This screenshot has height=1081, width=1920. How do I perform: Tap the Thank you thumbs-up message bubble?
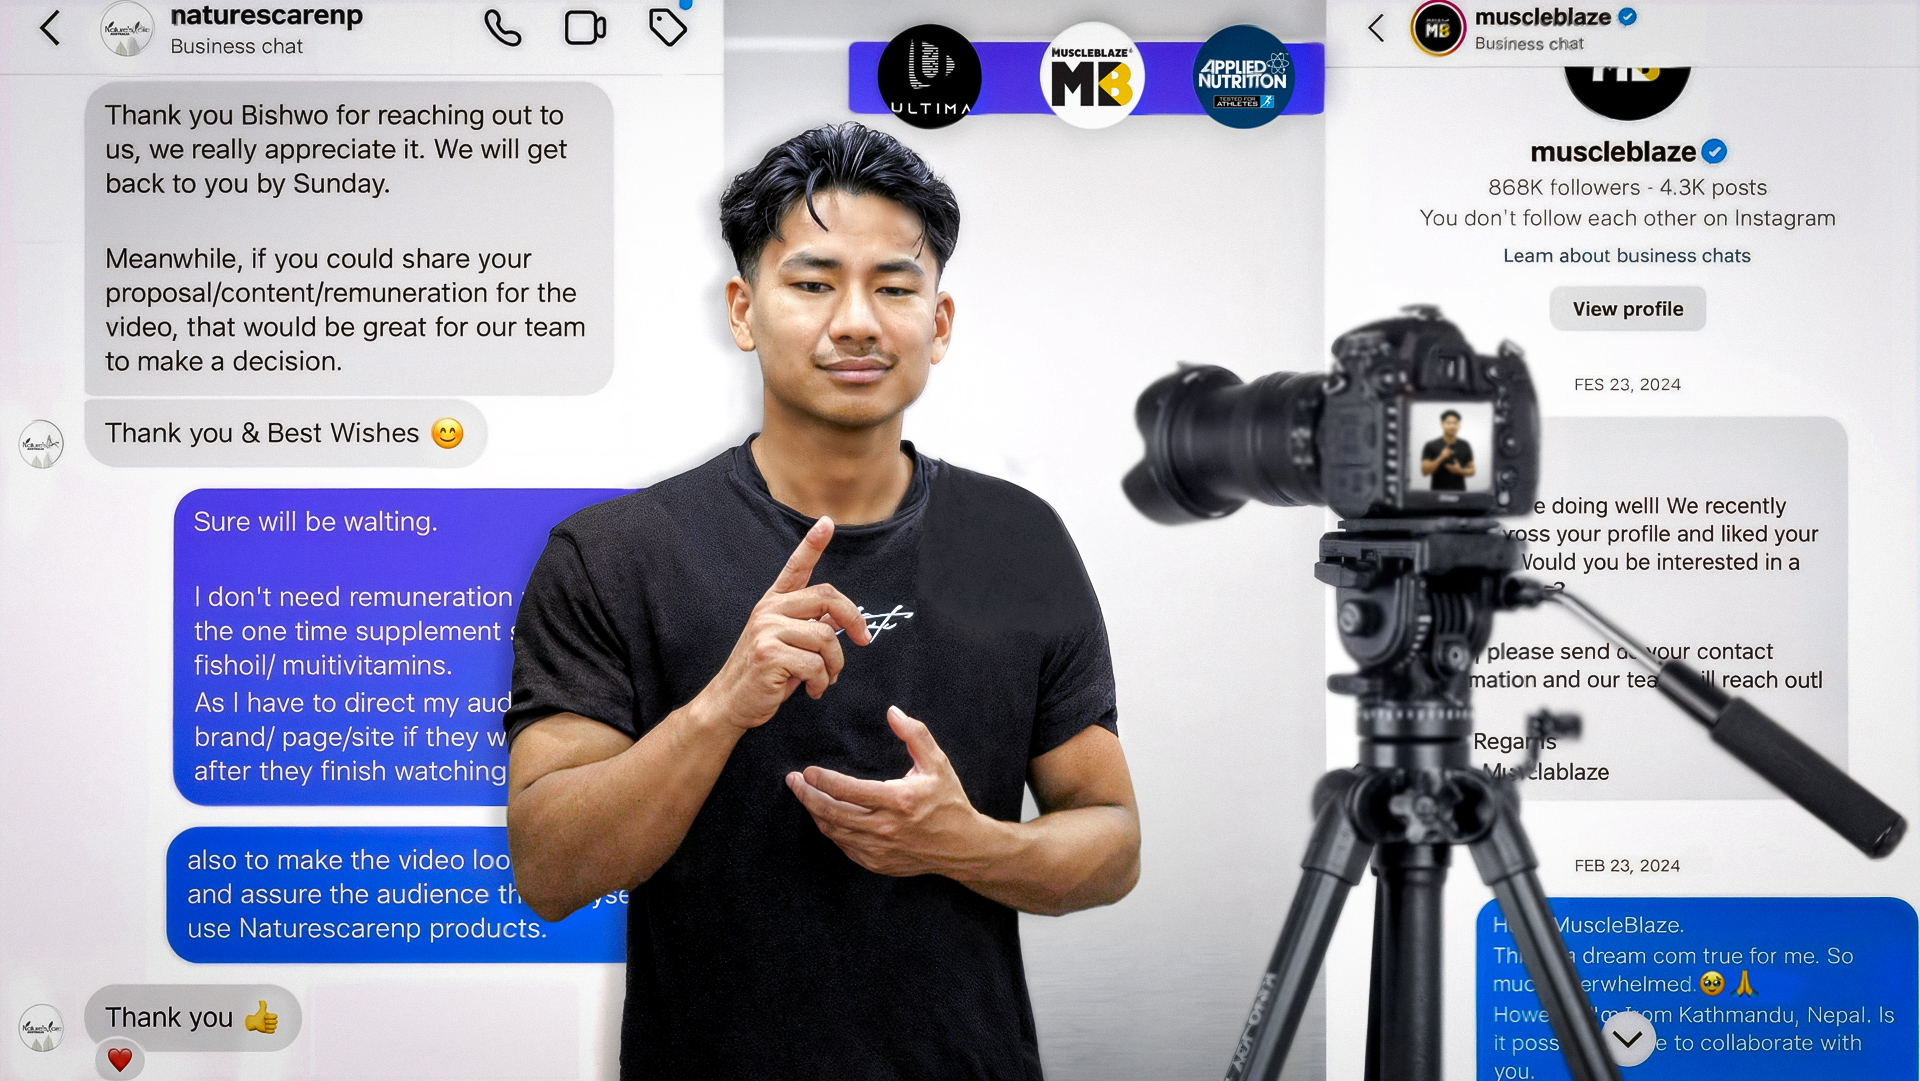click(x=192, y=1017)
